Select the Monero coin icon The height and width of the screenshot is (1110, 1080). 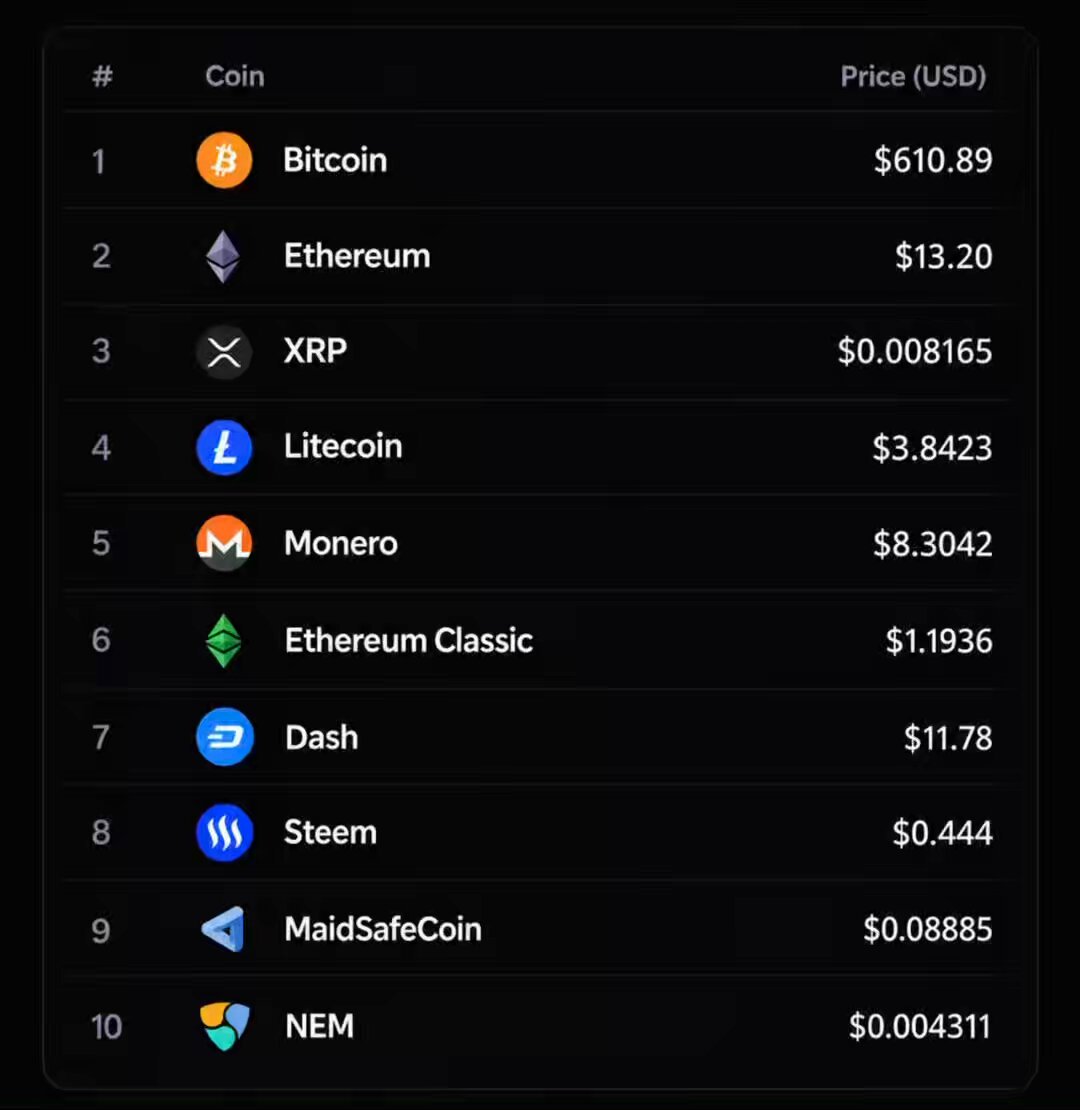point(224,543)
